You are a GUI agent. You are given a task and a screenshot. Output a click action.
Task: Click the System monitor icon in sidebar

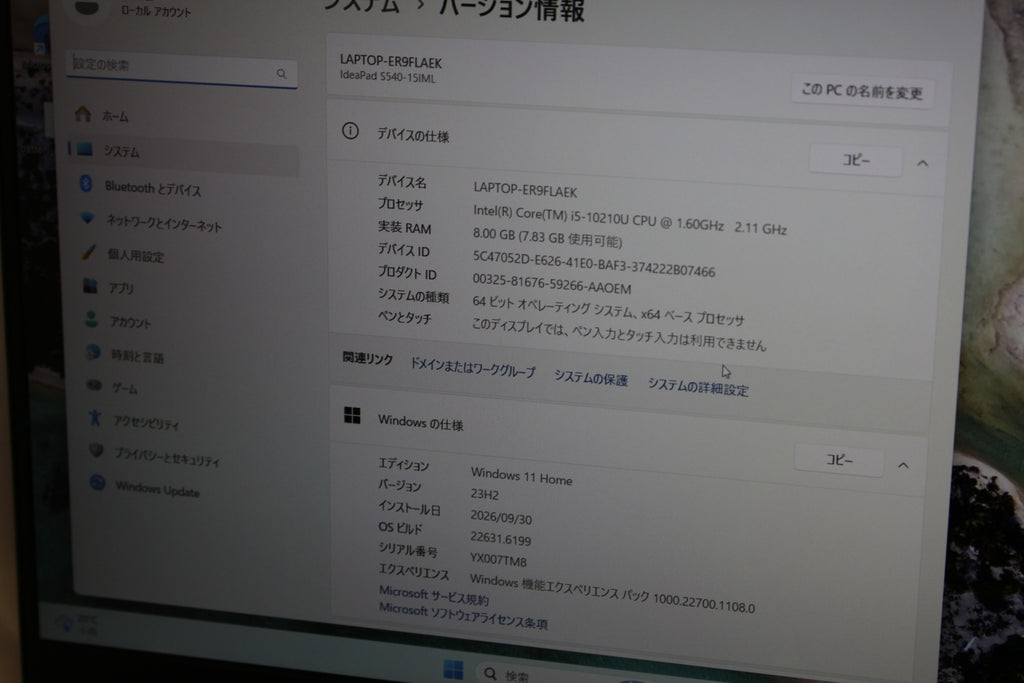pos(85,149)
